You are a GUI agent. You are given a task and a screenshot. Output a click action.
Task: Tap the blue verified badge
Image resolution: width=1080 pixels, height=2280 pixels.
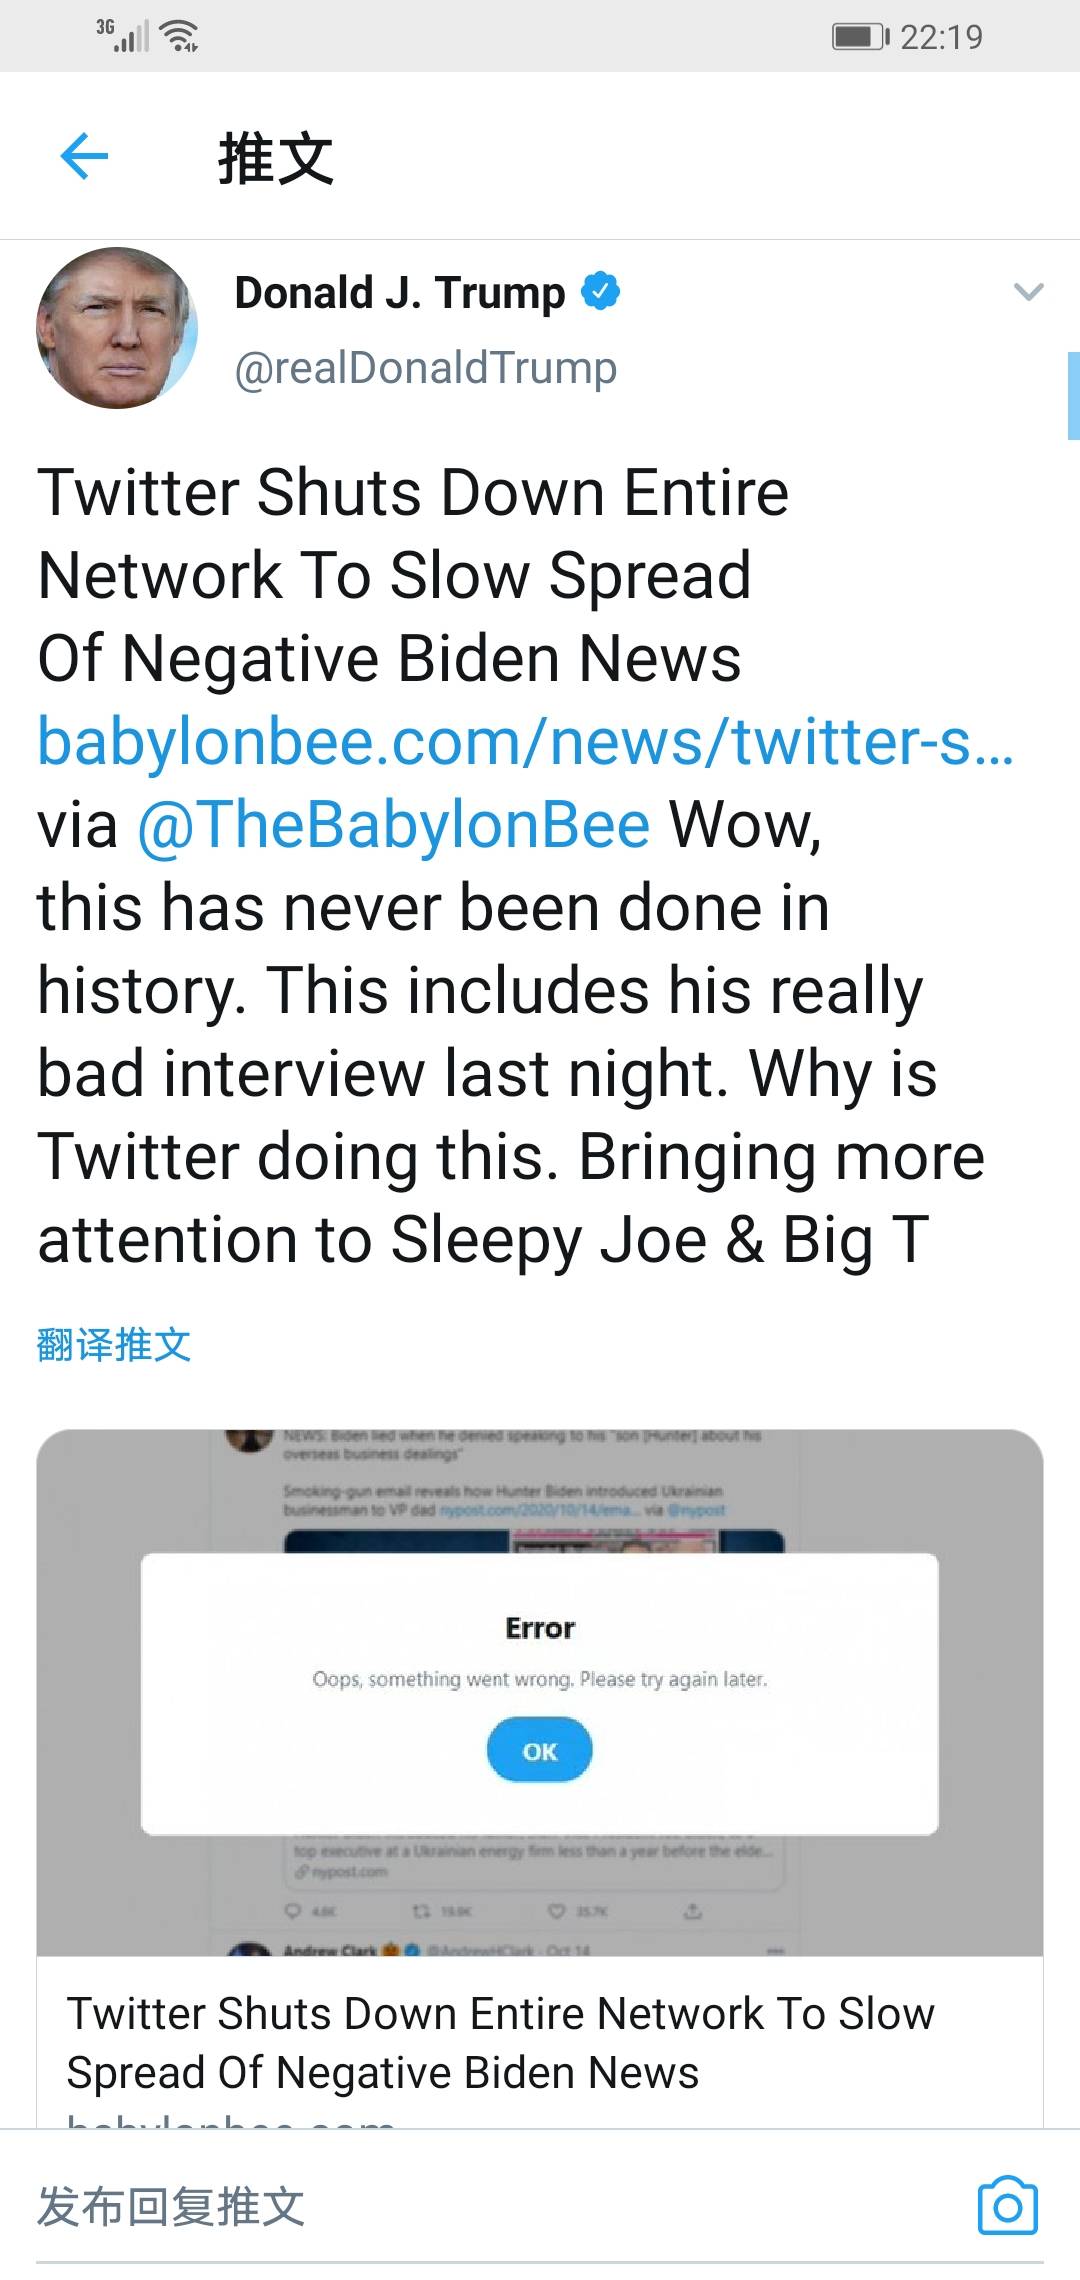tap(600, 292)
